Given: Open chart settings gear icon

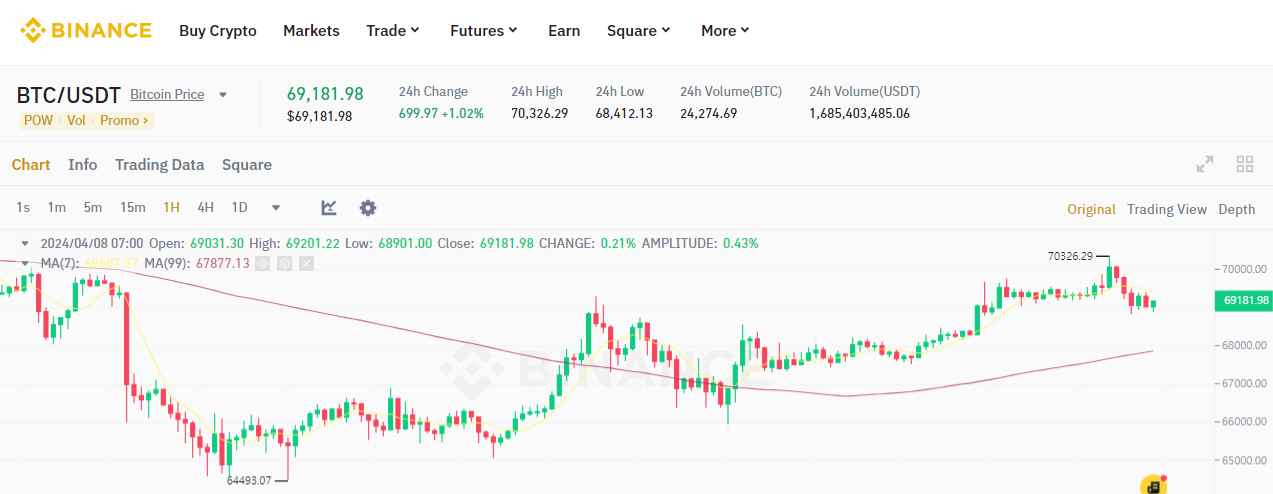Looking at the screenshot, I should point(368,208).
